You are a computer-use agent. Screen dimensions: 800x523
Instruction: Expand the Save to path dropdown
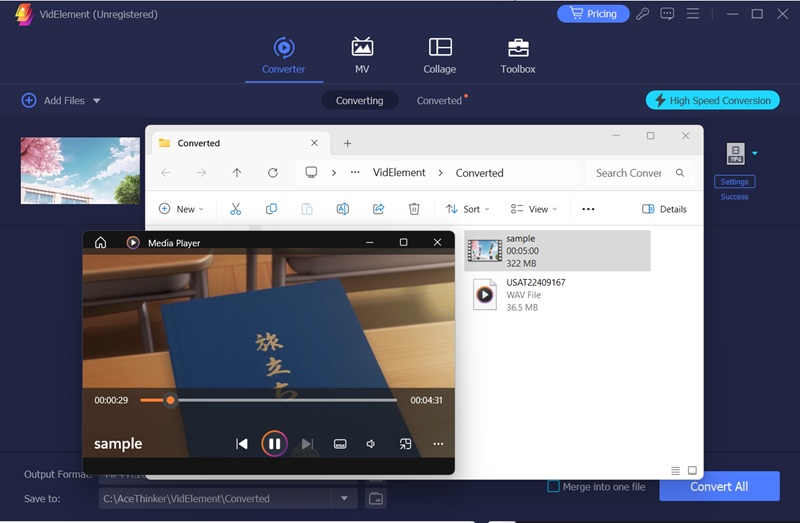pos(344,498)
